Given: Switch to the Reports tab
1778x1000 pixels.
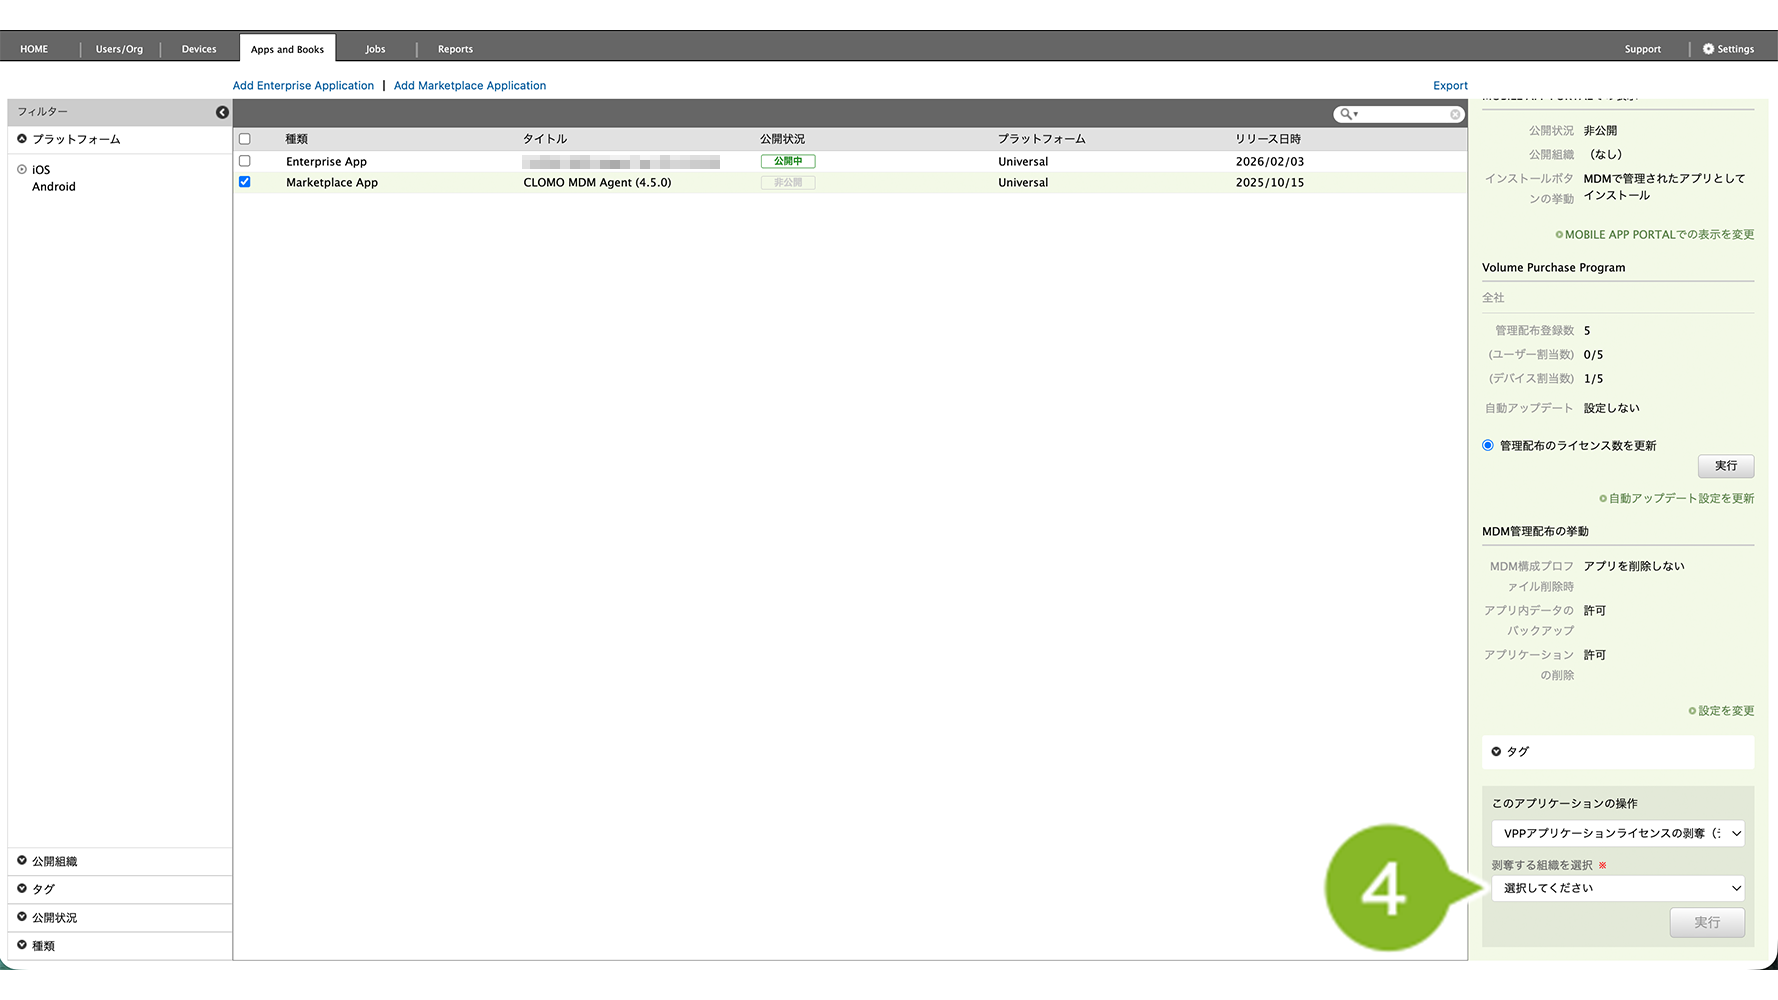Looking at the screenshot, I should (x=455, y=49).
